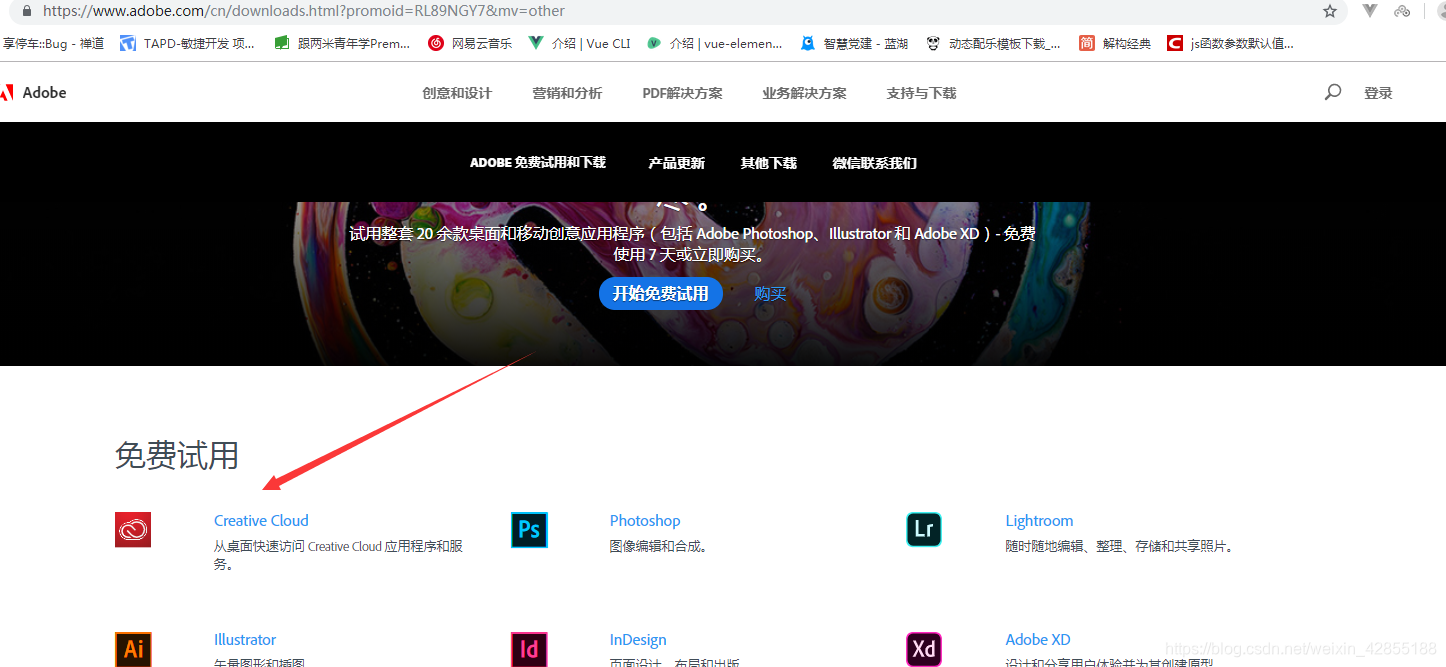This screenshot has width=1446, height=667.
Task: Open the Vue CLI bookmark
Action: 580,43
